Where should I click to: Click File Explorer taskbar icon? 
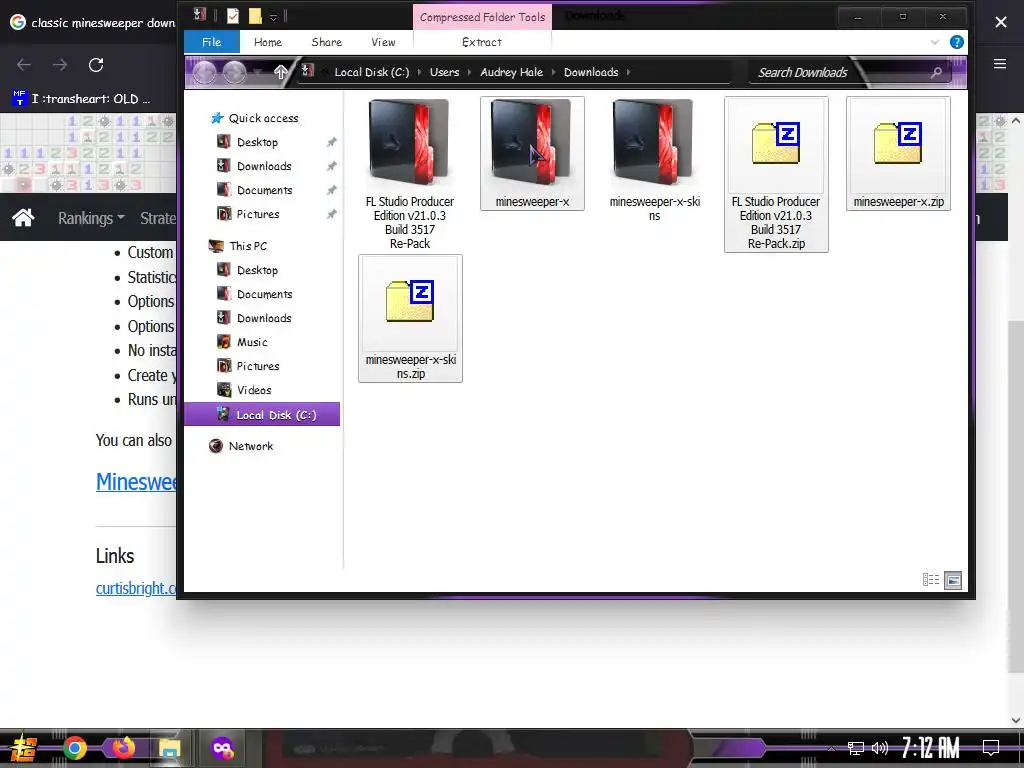click(x=169, y=748)
